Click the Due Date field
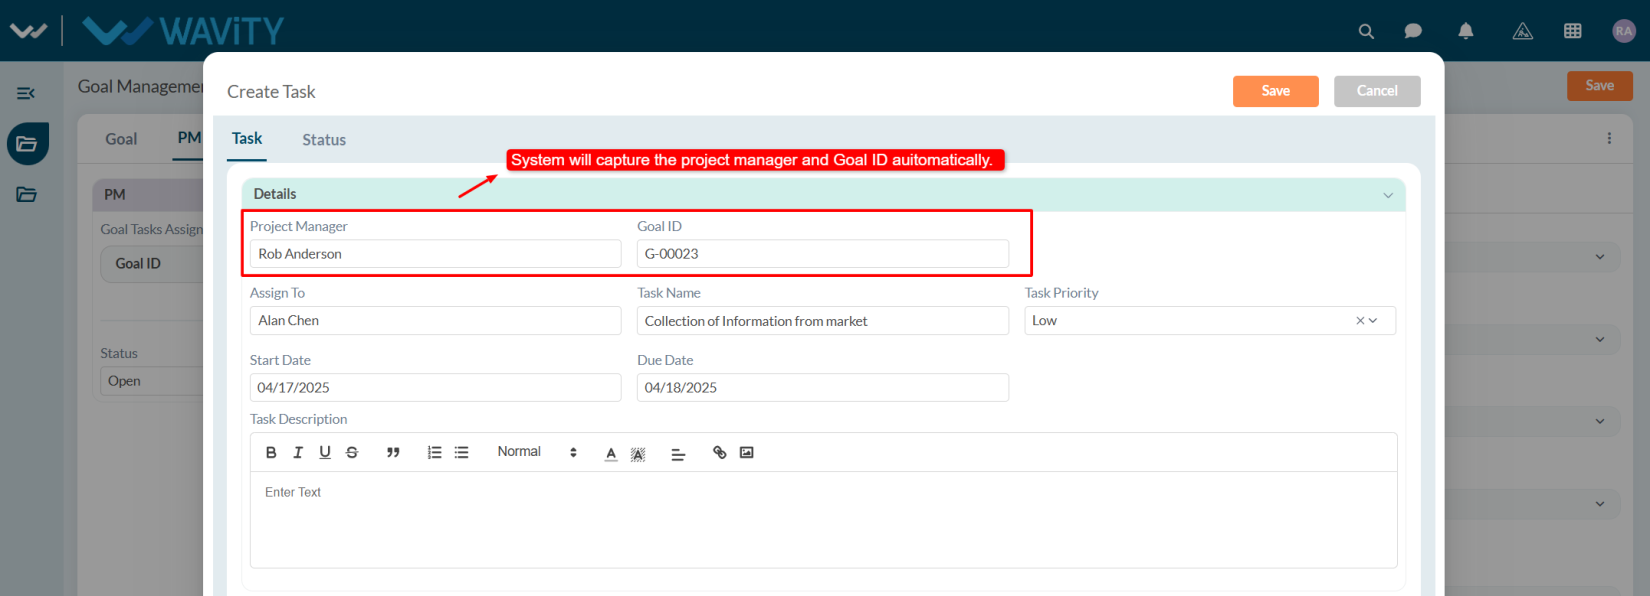 click(823, 387)
